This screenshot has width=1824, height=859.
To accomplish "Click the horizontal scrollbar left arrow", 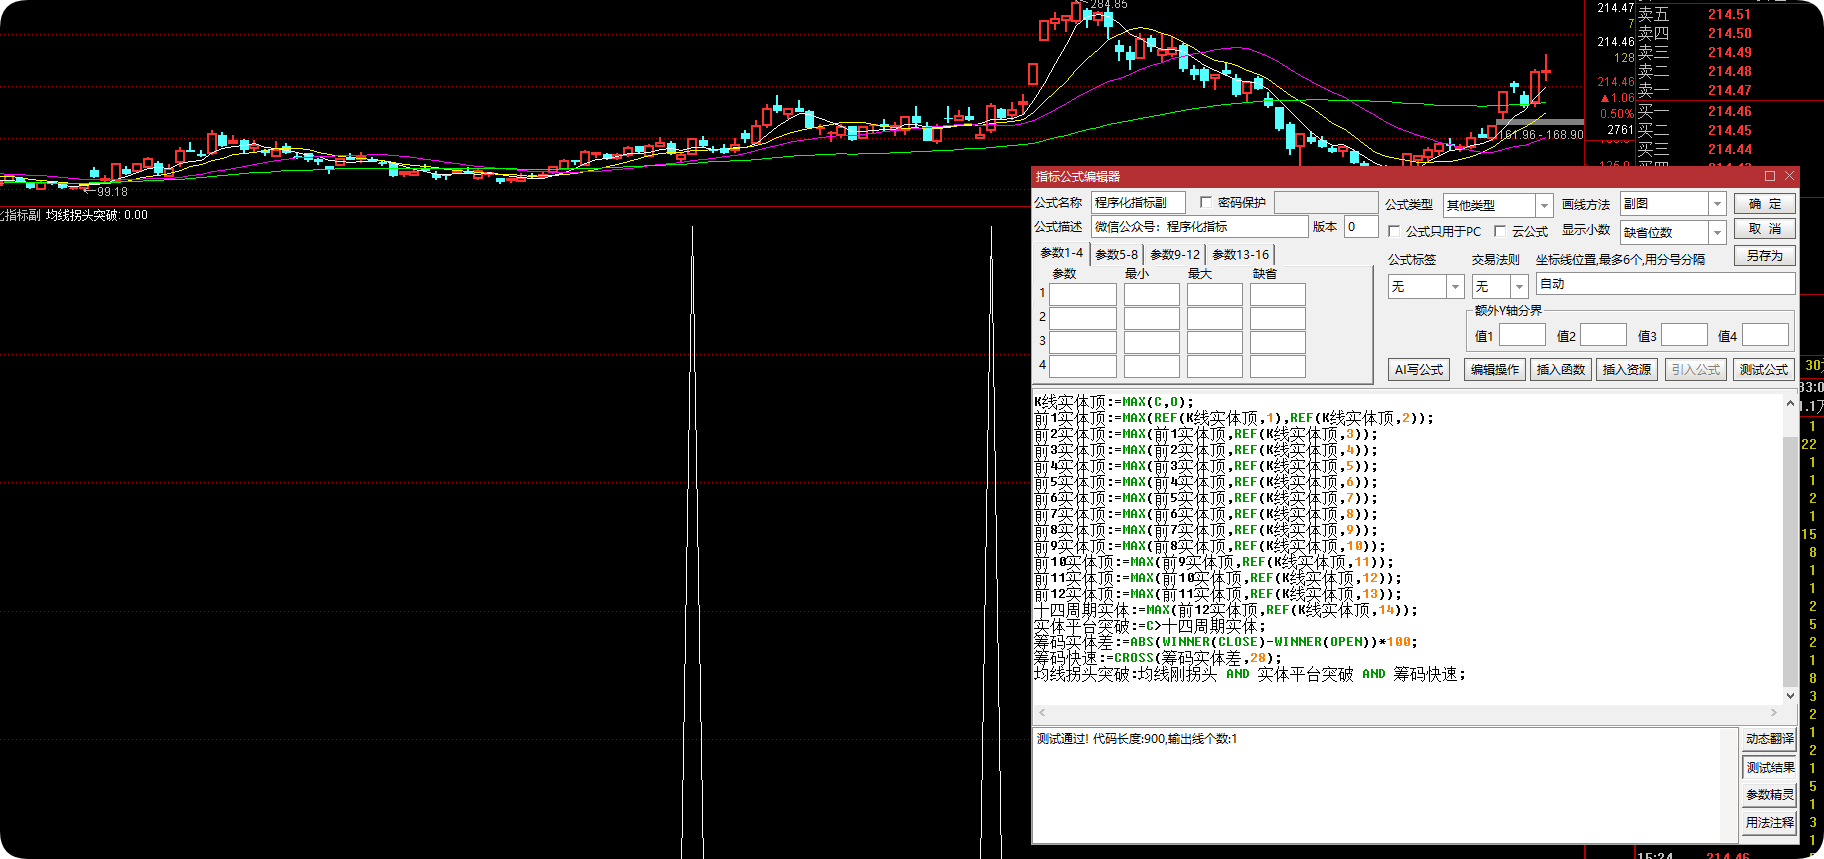I will pyautogui.click(x=1042, y=713).
